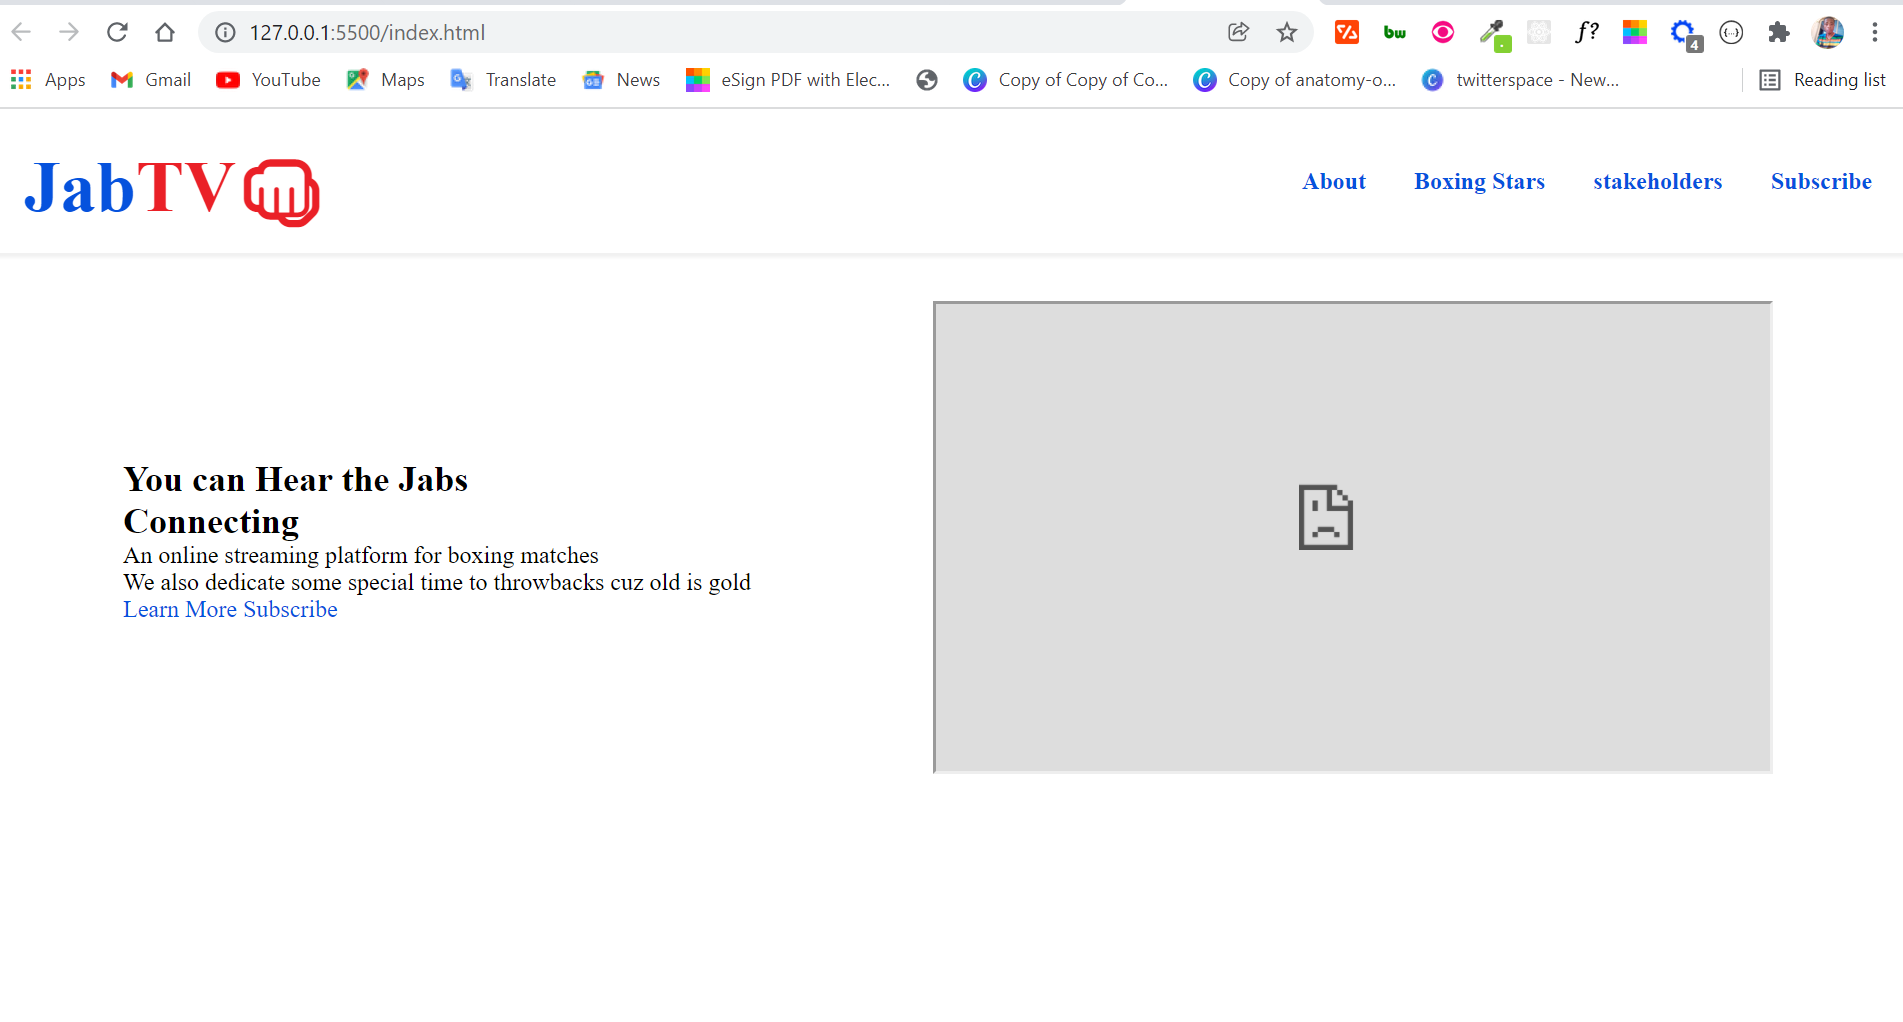Click the JabTV logo text
The image size is (1903, 1022).
(129, 188)
